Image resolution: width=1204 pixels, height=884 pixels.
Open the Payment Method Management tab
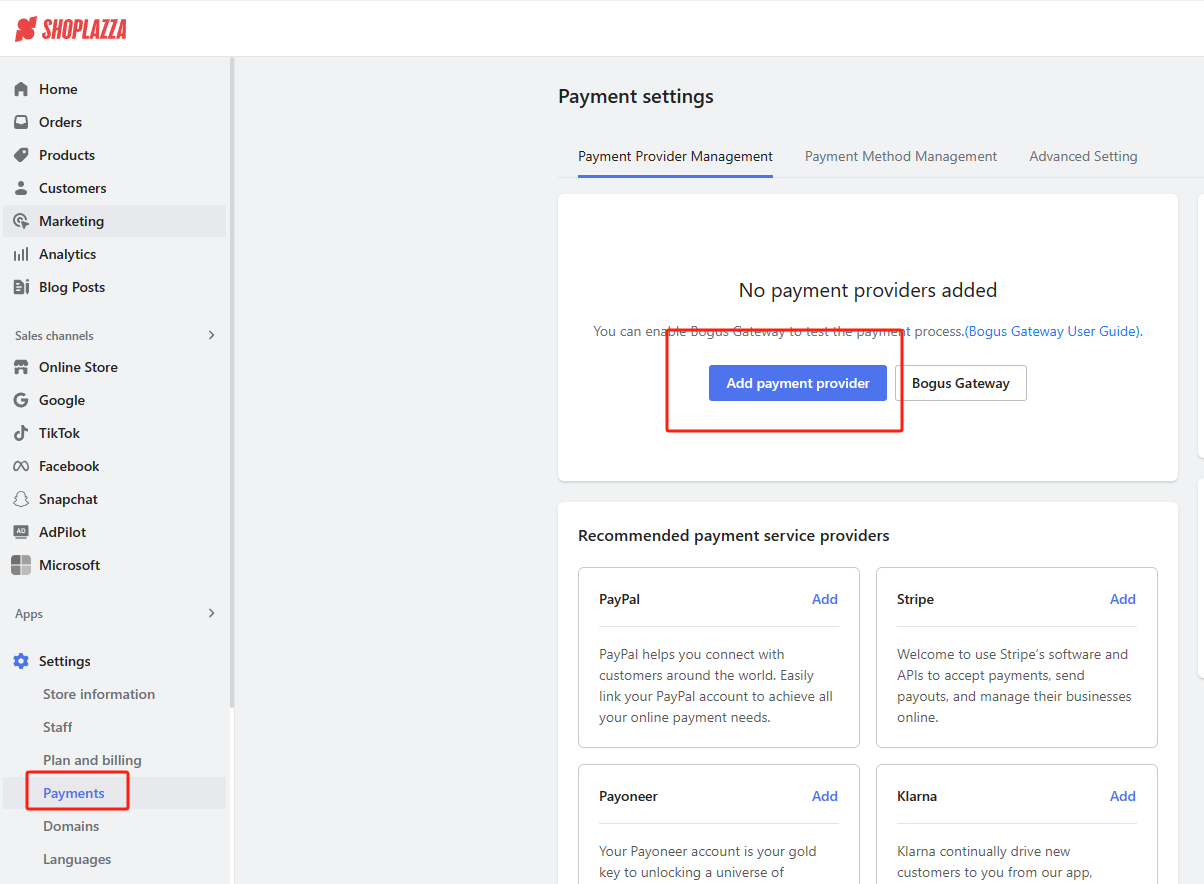click(x=901, y=157)
